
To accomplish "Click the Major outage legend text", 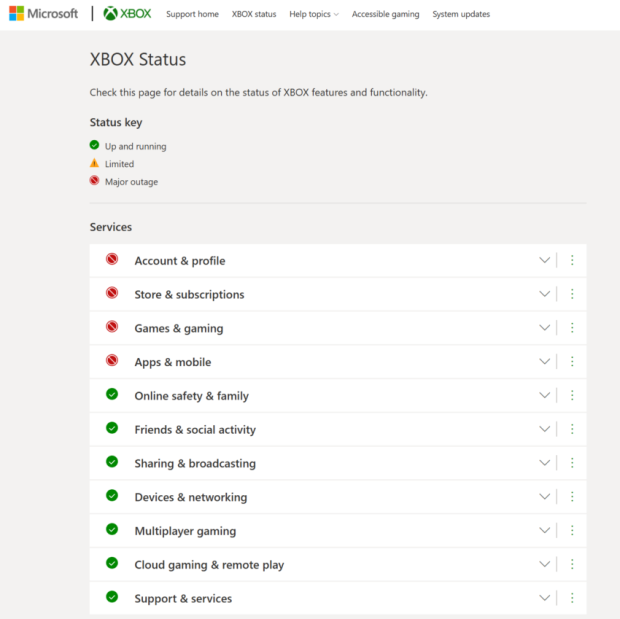I will click(131, 182).
